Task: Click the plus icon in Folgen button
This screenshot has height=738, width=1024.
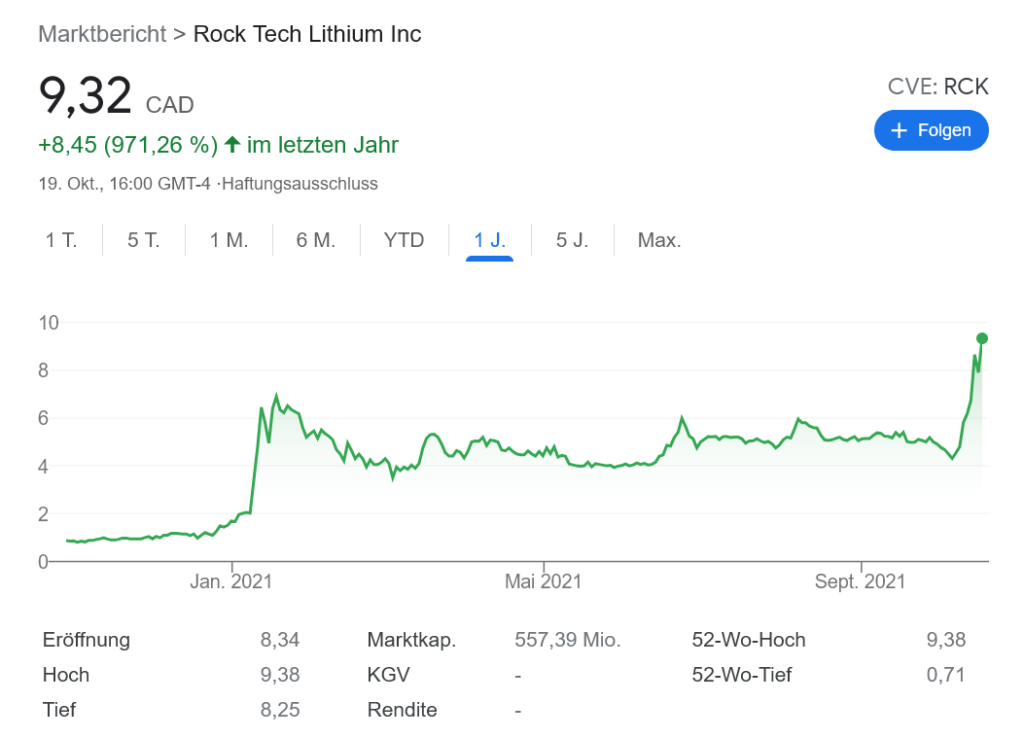Action: pyautogui.click(x=898, y=131)
